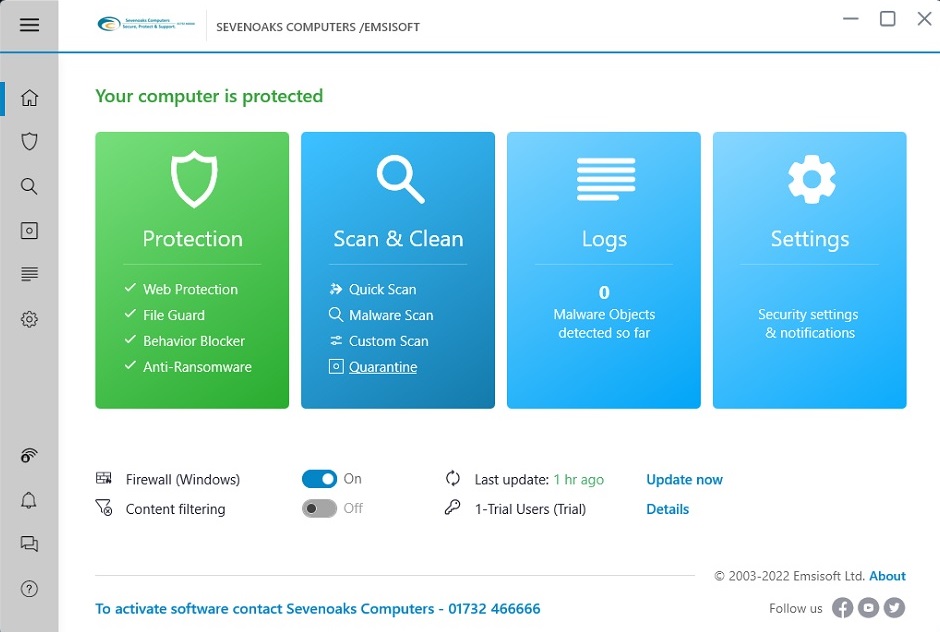Screen dimensions: 940x632
Task: Turn off Firewall (Windows) switch
Action: 320,478
